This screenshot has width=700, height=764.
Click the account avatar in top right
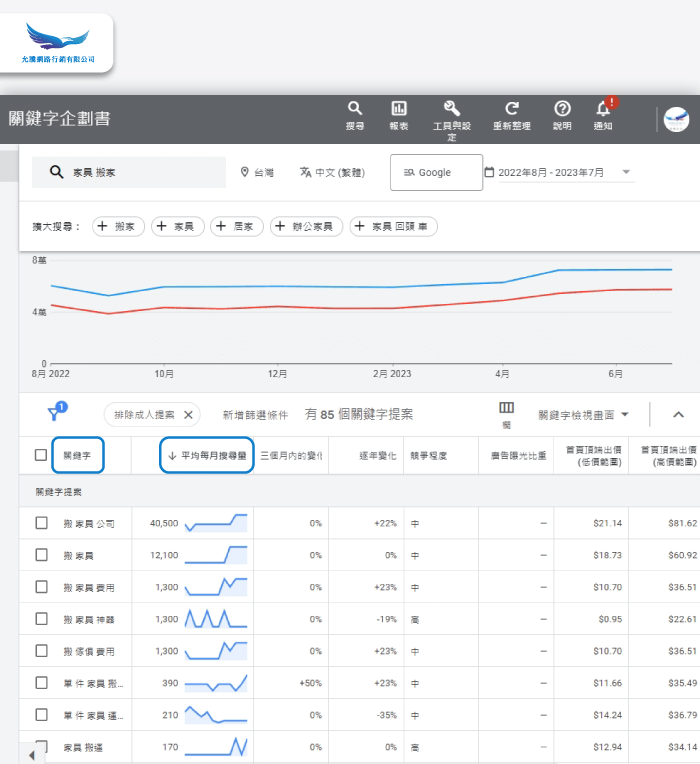677,120
